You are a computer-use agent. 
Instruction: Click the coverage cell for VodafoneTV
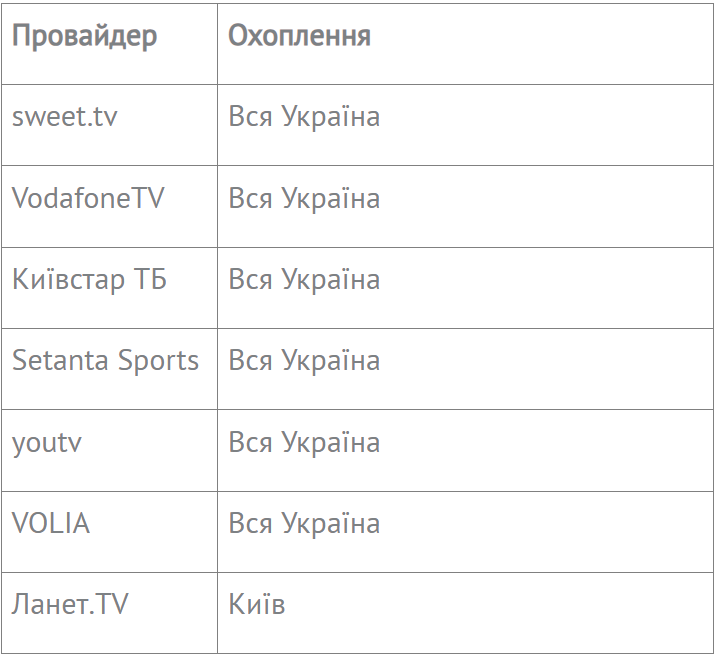tap(304, 198)
